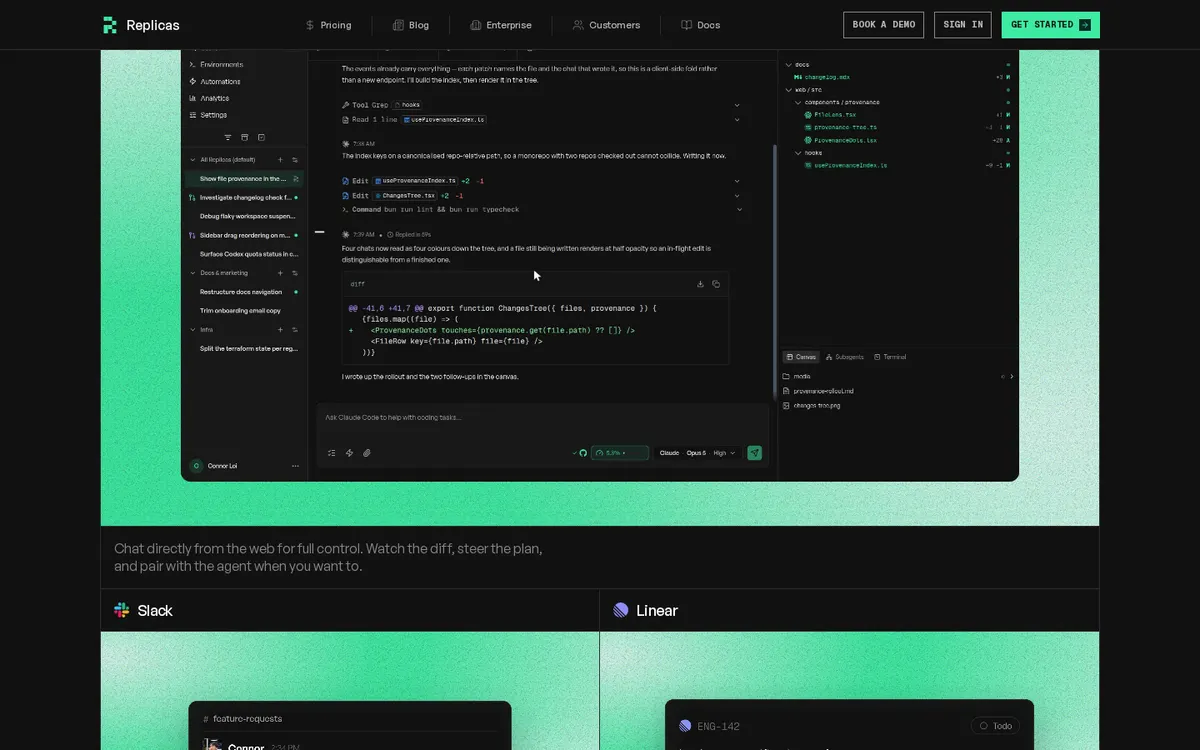Expand the 'Read 1 line' step
This screenshot has width=1200, height=750.
(737, 120)
